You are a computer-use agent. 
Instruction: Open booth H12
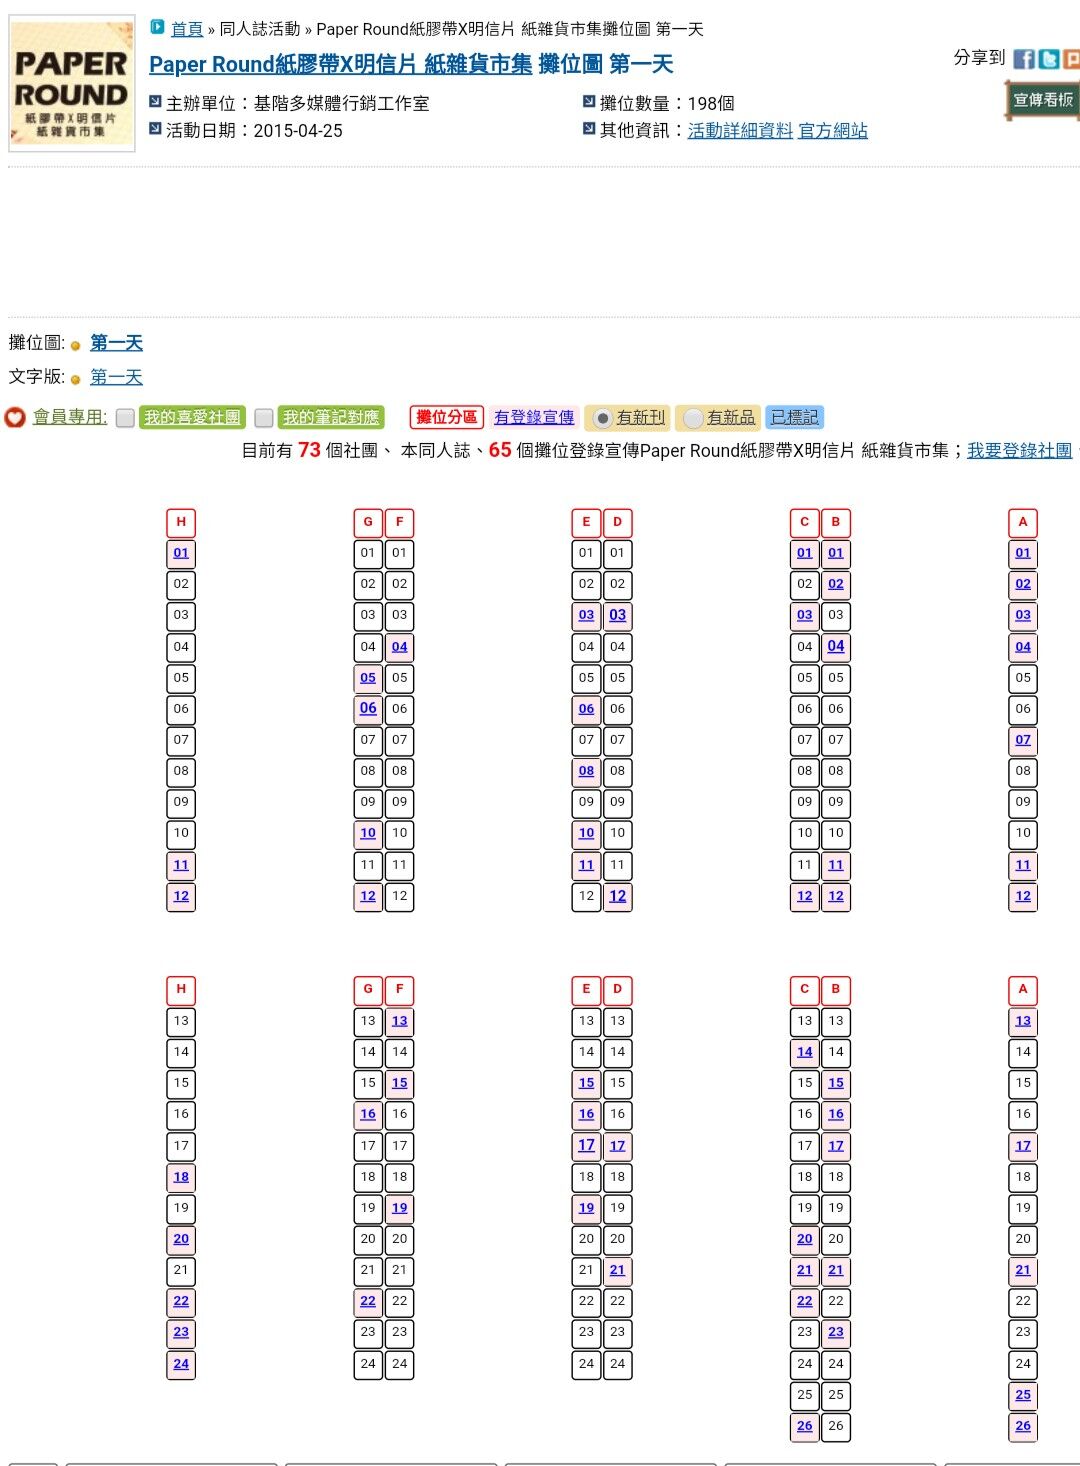pyautogui.click(x=181, y=896)
